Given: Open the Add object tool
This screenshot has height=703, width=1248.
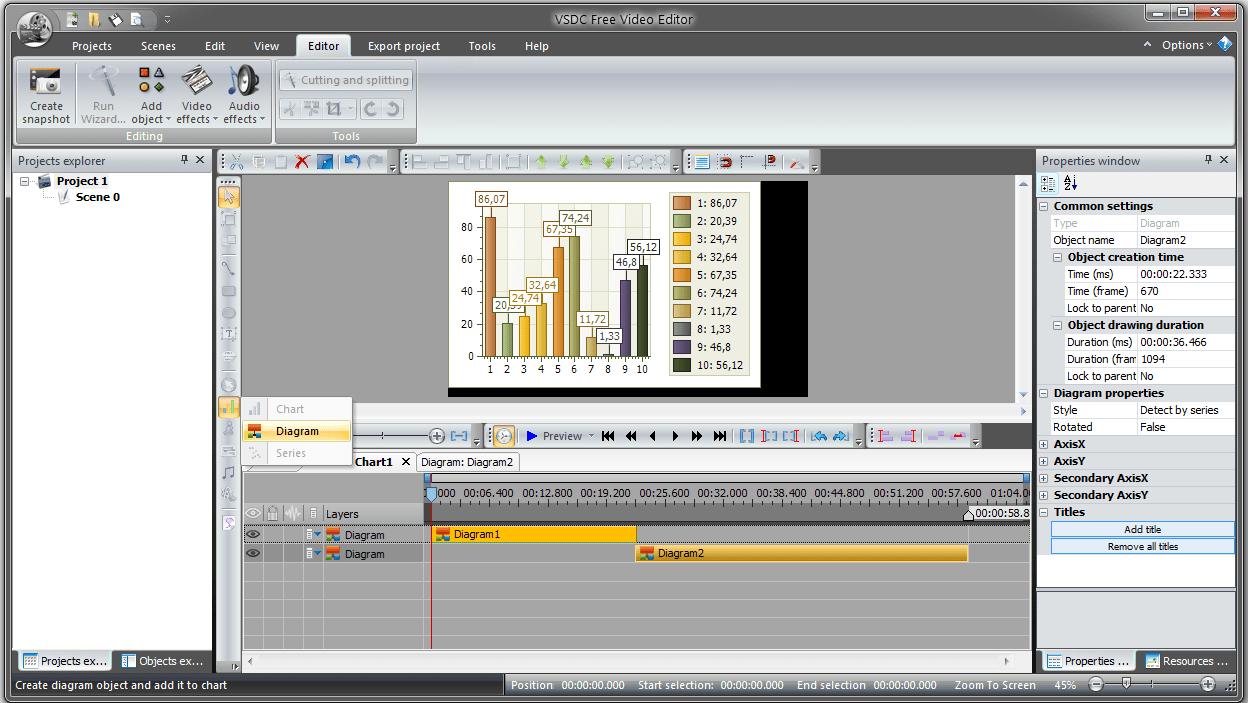Looking at the screenshot, I should [151, 96].
